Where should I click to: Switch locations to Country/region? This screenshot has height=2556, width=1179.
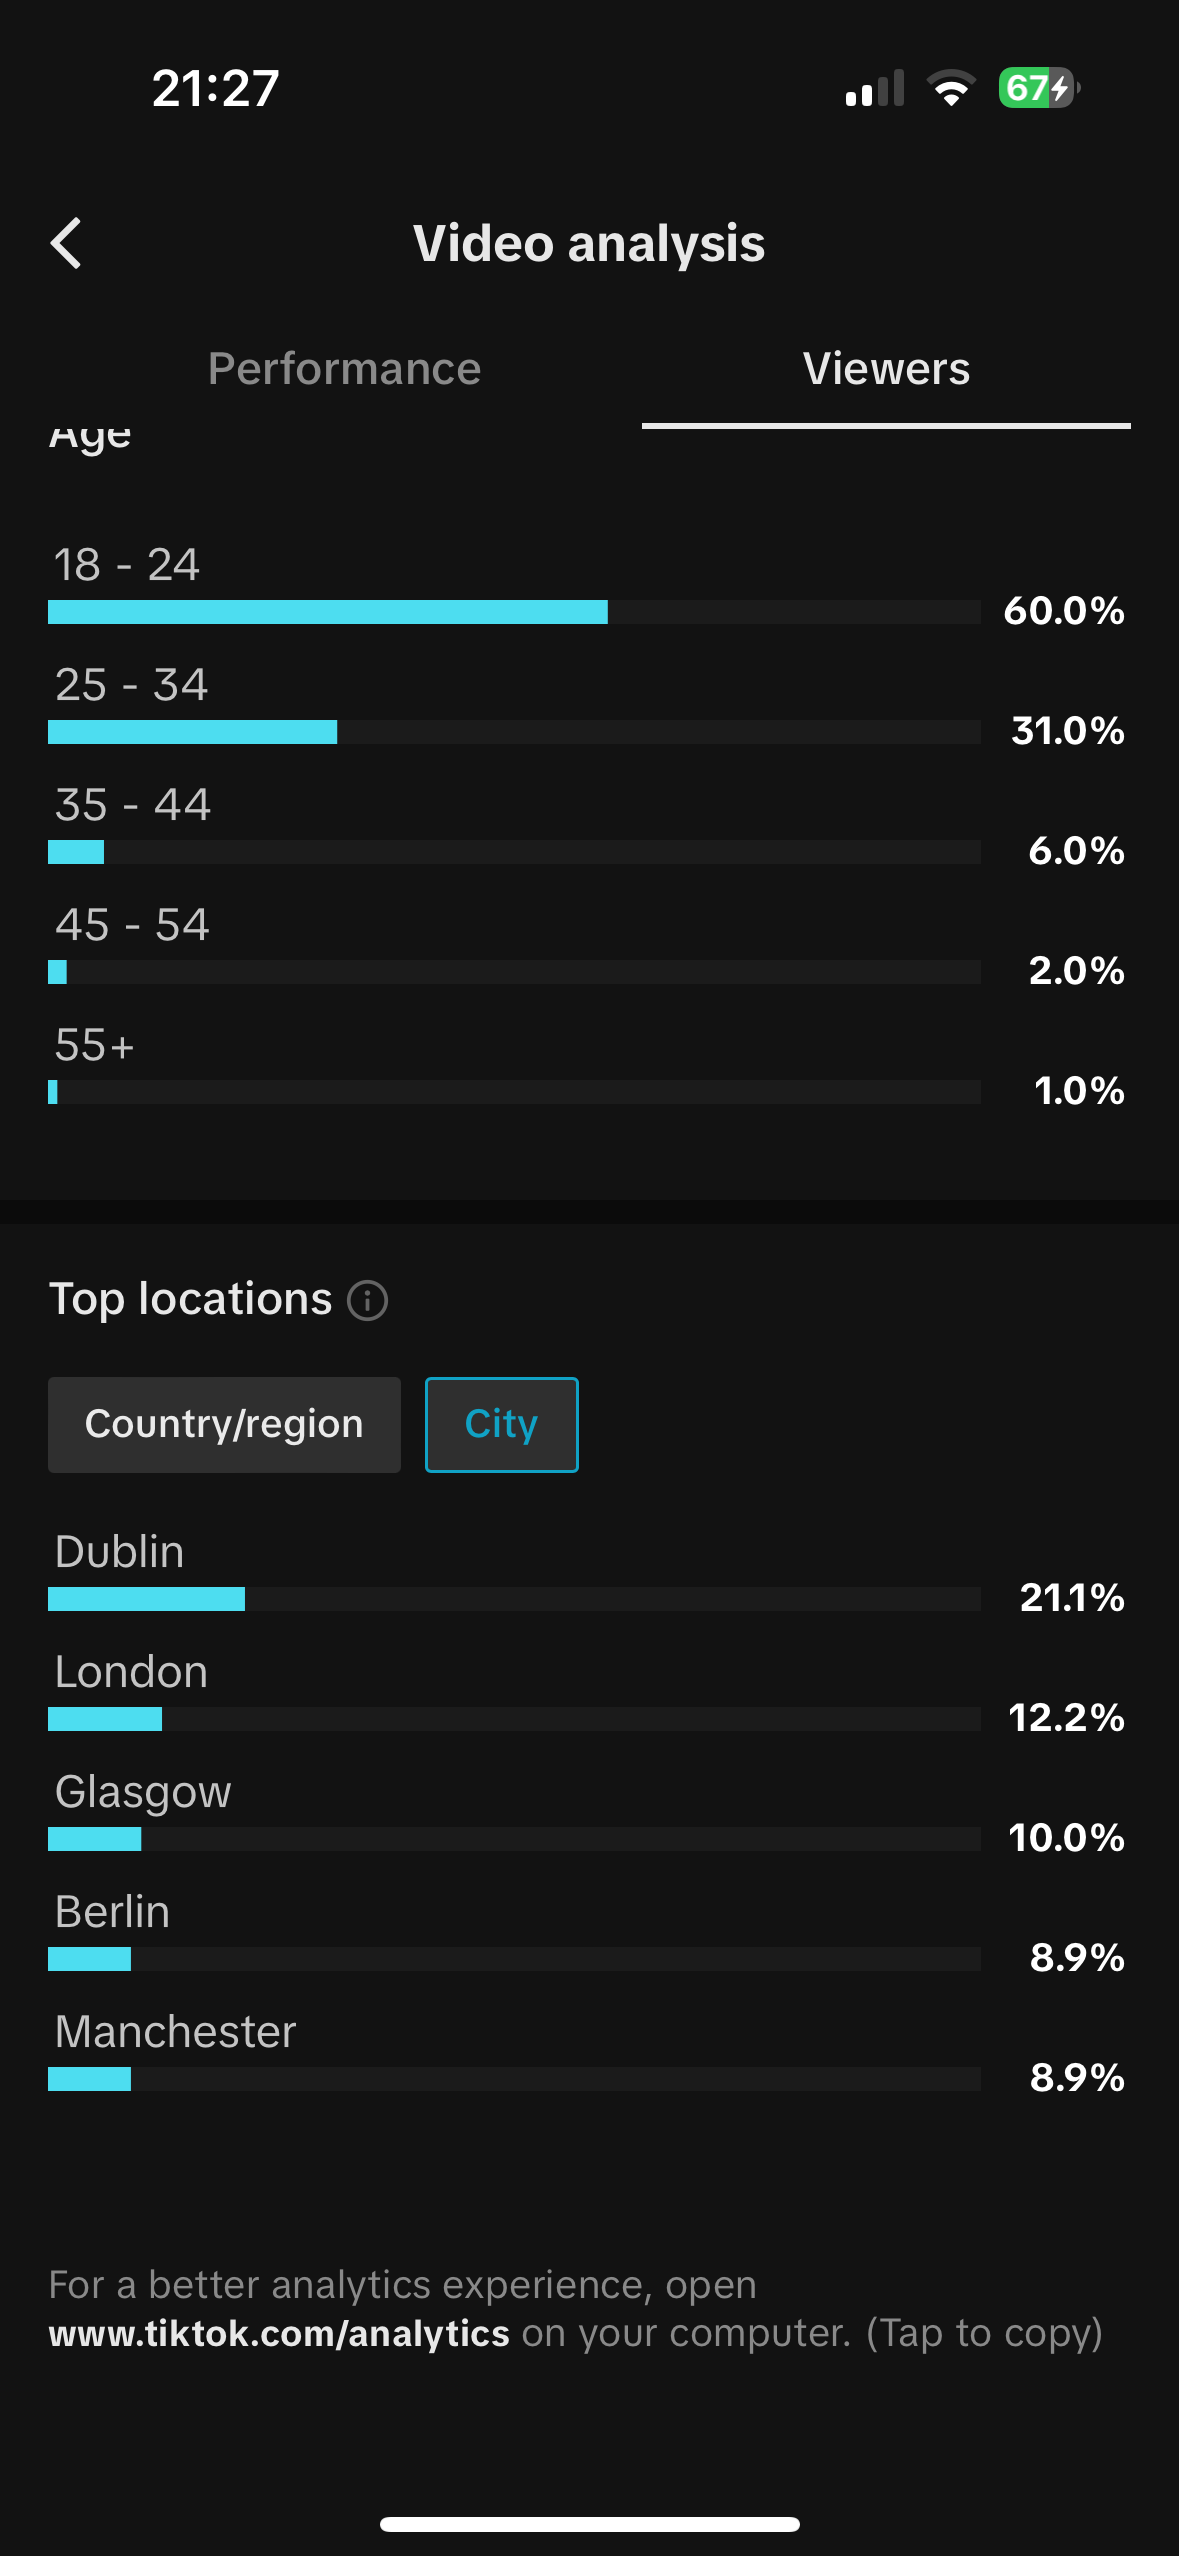224,1424
